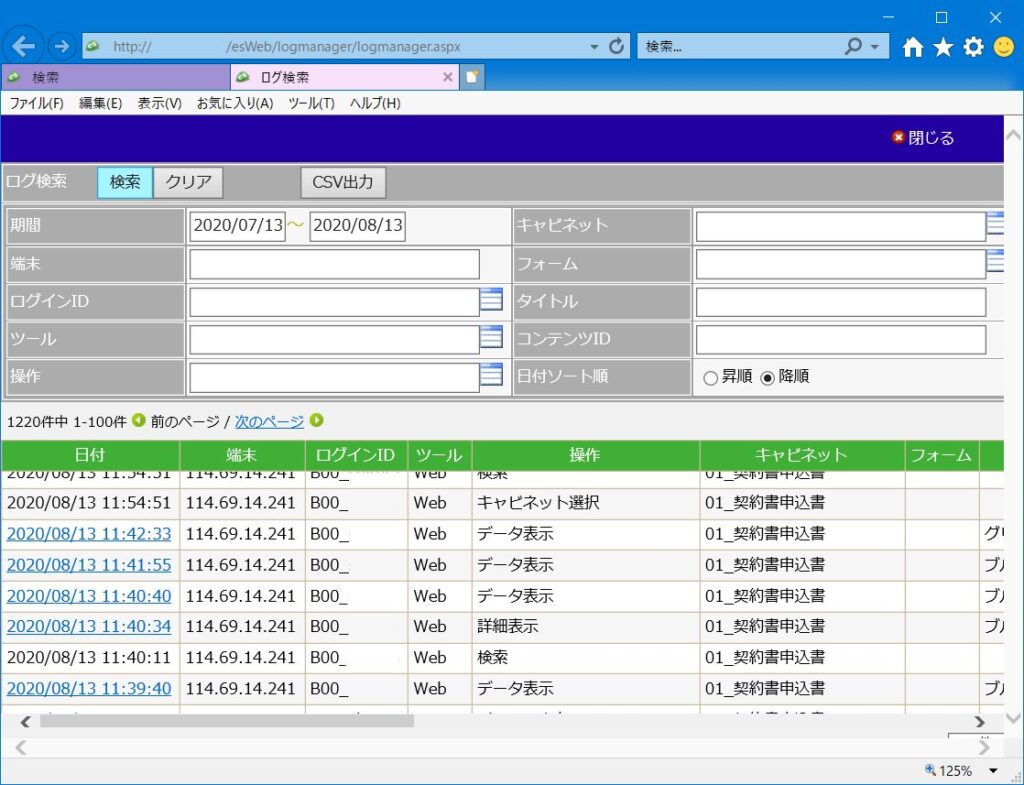Viewport: 1024px width, 785px height.
Task: Go to 次のページ link
Action: (x=269, y=421)
